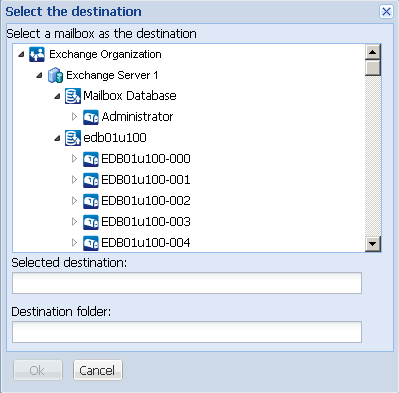Select EDB01u100-002 as destination

click(146, 201)
